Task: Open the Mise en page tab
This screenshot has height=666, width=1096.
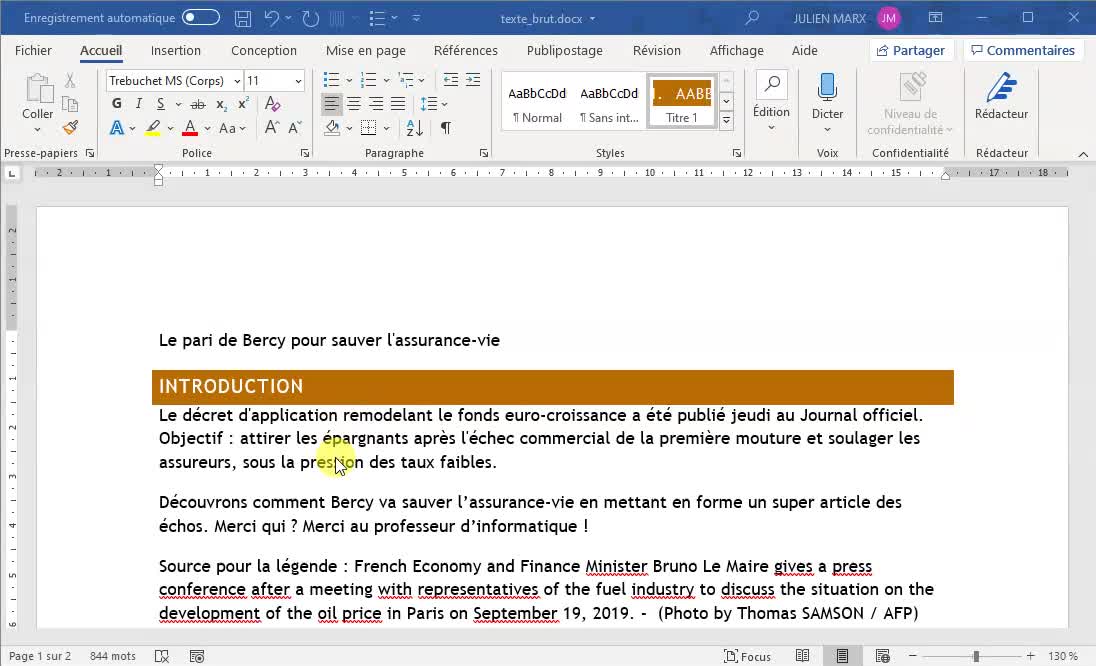Action: (x=365, y=50)
